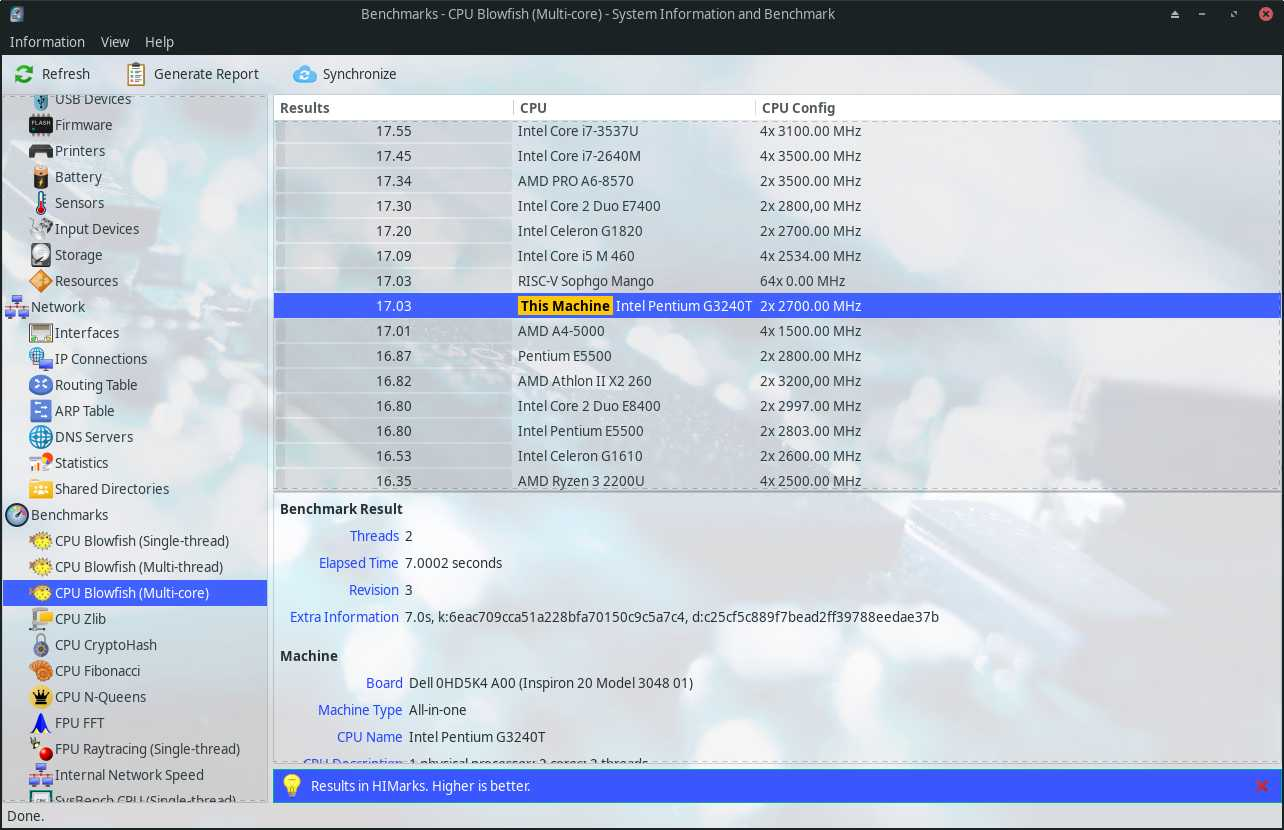Select the Intel Core 2 Duo E8400 row
The height and width of the screenshot is (830, 1284).
tap(777, 406)
